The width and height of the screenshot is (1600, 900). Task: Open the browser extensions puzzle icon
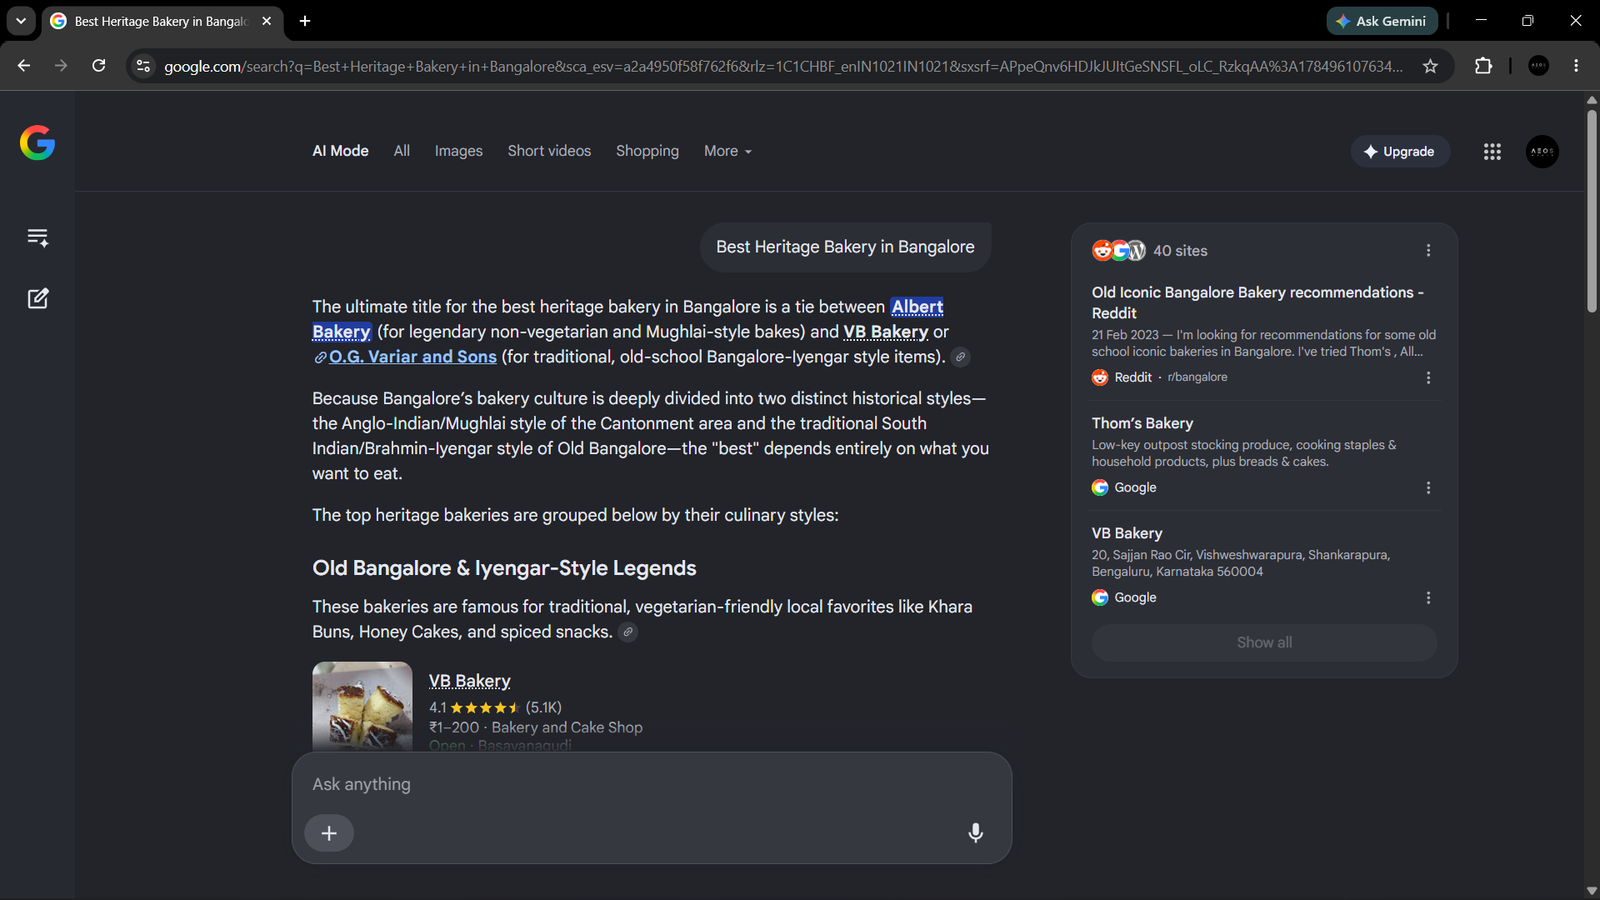[x=1483, y=66]
